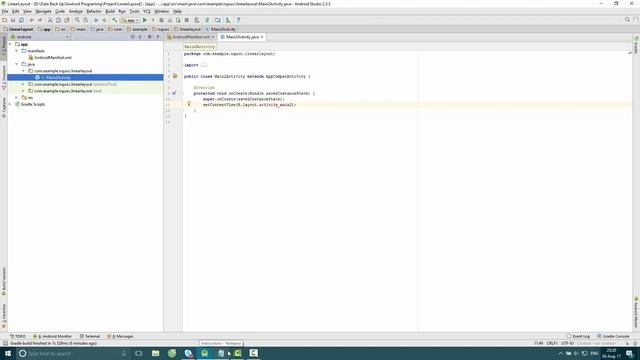
Task: Open project panel settings gear icon
Action: (149, 37)
